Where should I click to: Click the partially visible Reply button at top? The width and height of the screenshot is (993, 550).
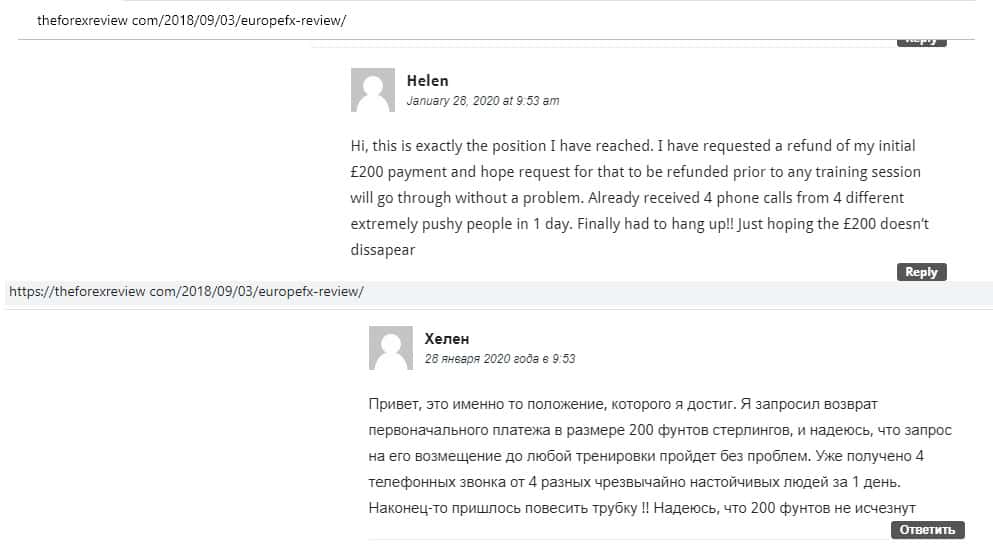pyautogui.click(x=920, y=41)
